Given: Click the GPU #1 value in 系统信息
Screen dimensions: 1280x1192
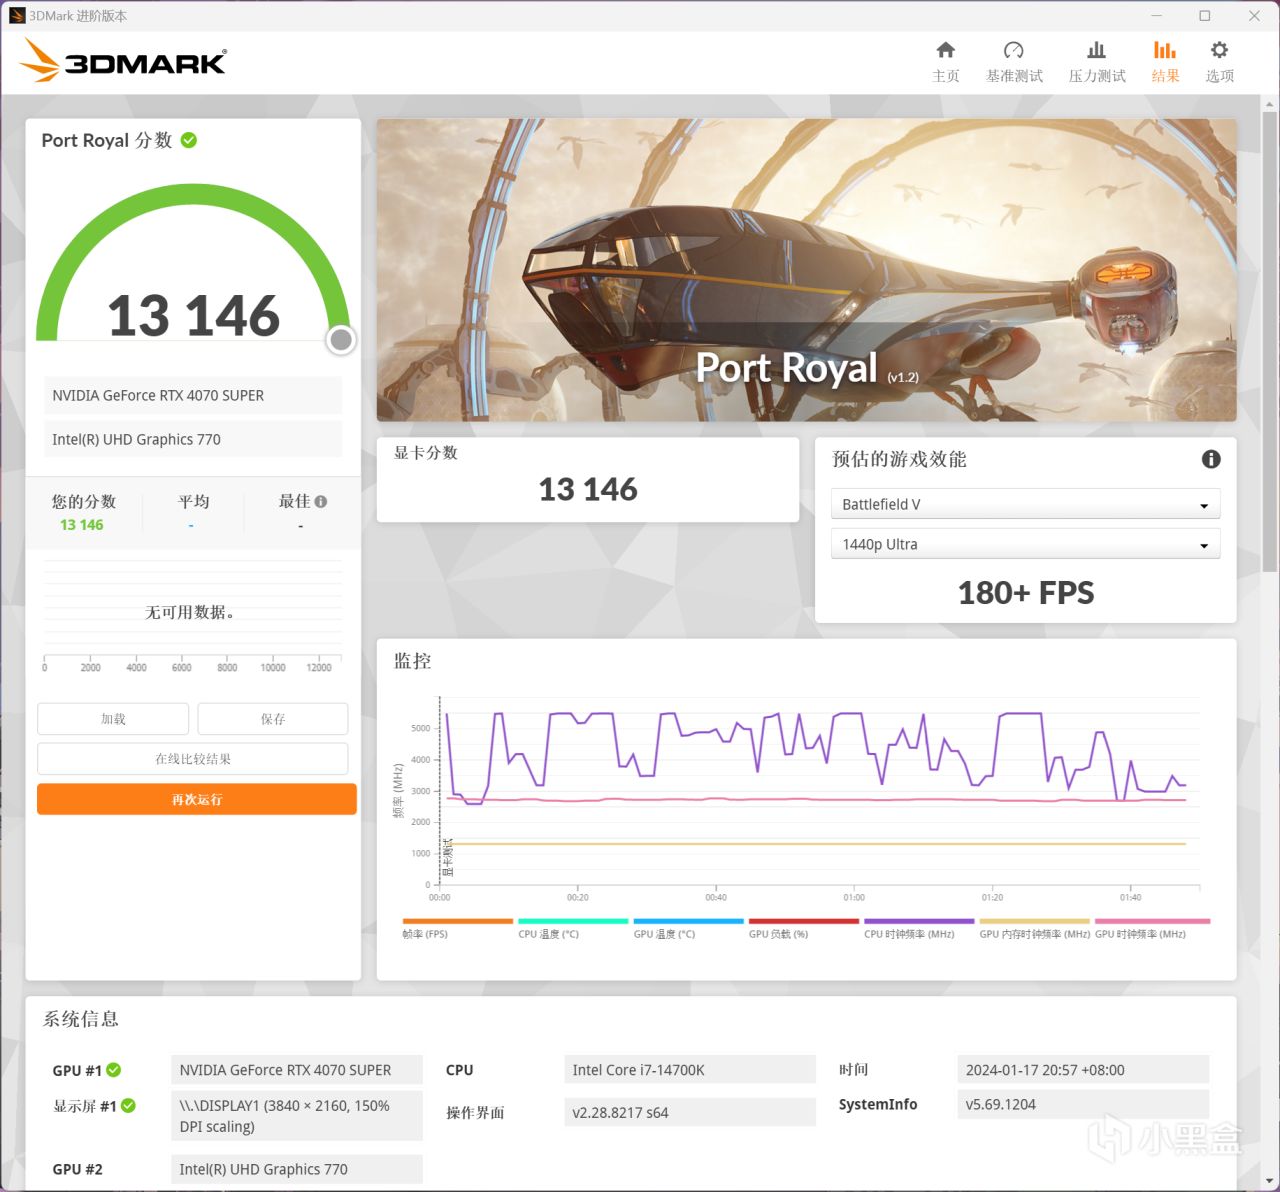Looking at the screenshot, I should click(297, 1070).
